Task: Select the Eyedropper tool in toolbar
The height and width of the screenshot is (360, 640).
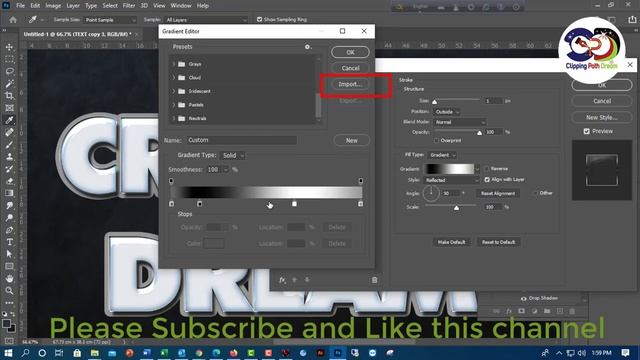Action: click(9, 120)
